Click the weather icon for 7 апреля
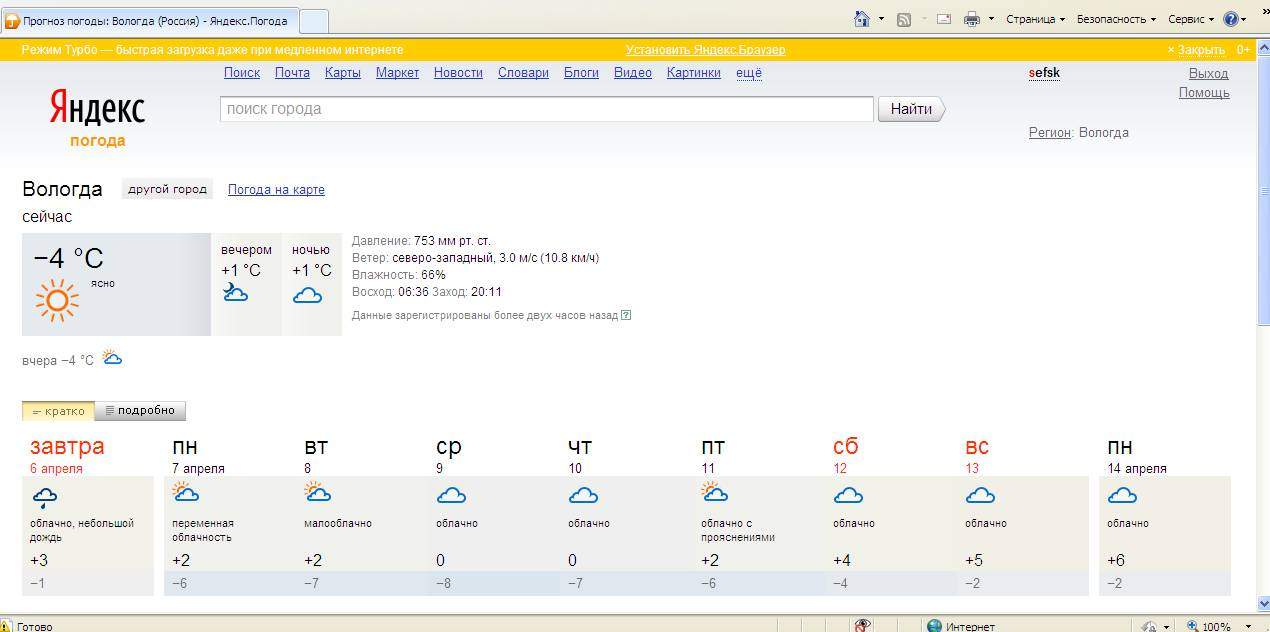 click(186, 492)
